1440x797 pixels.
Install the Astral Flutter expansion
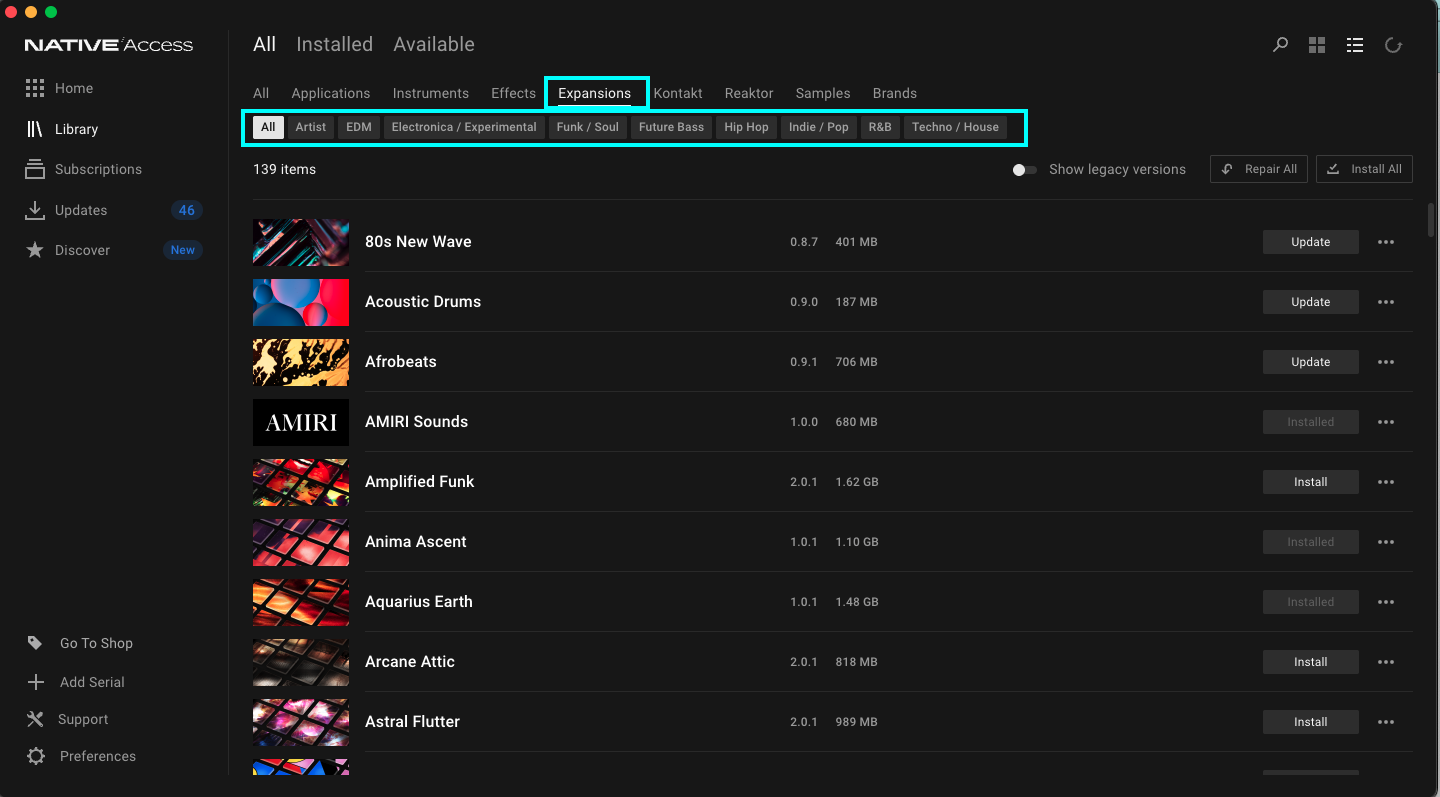click(1311, 722)
